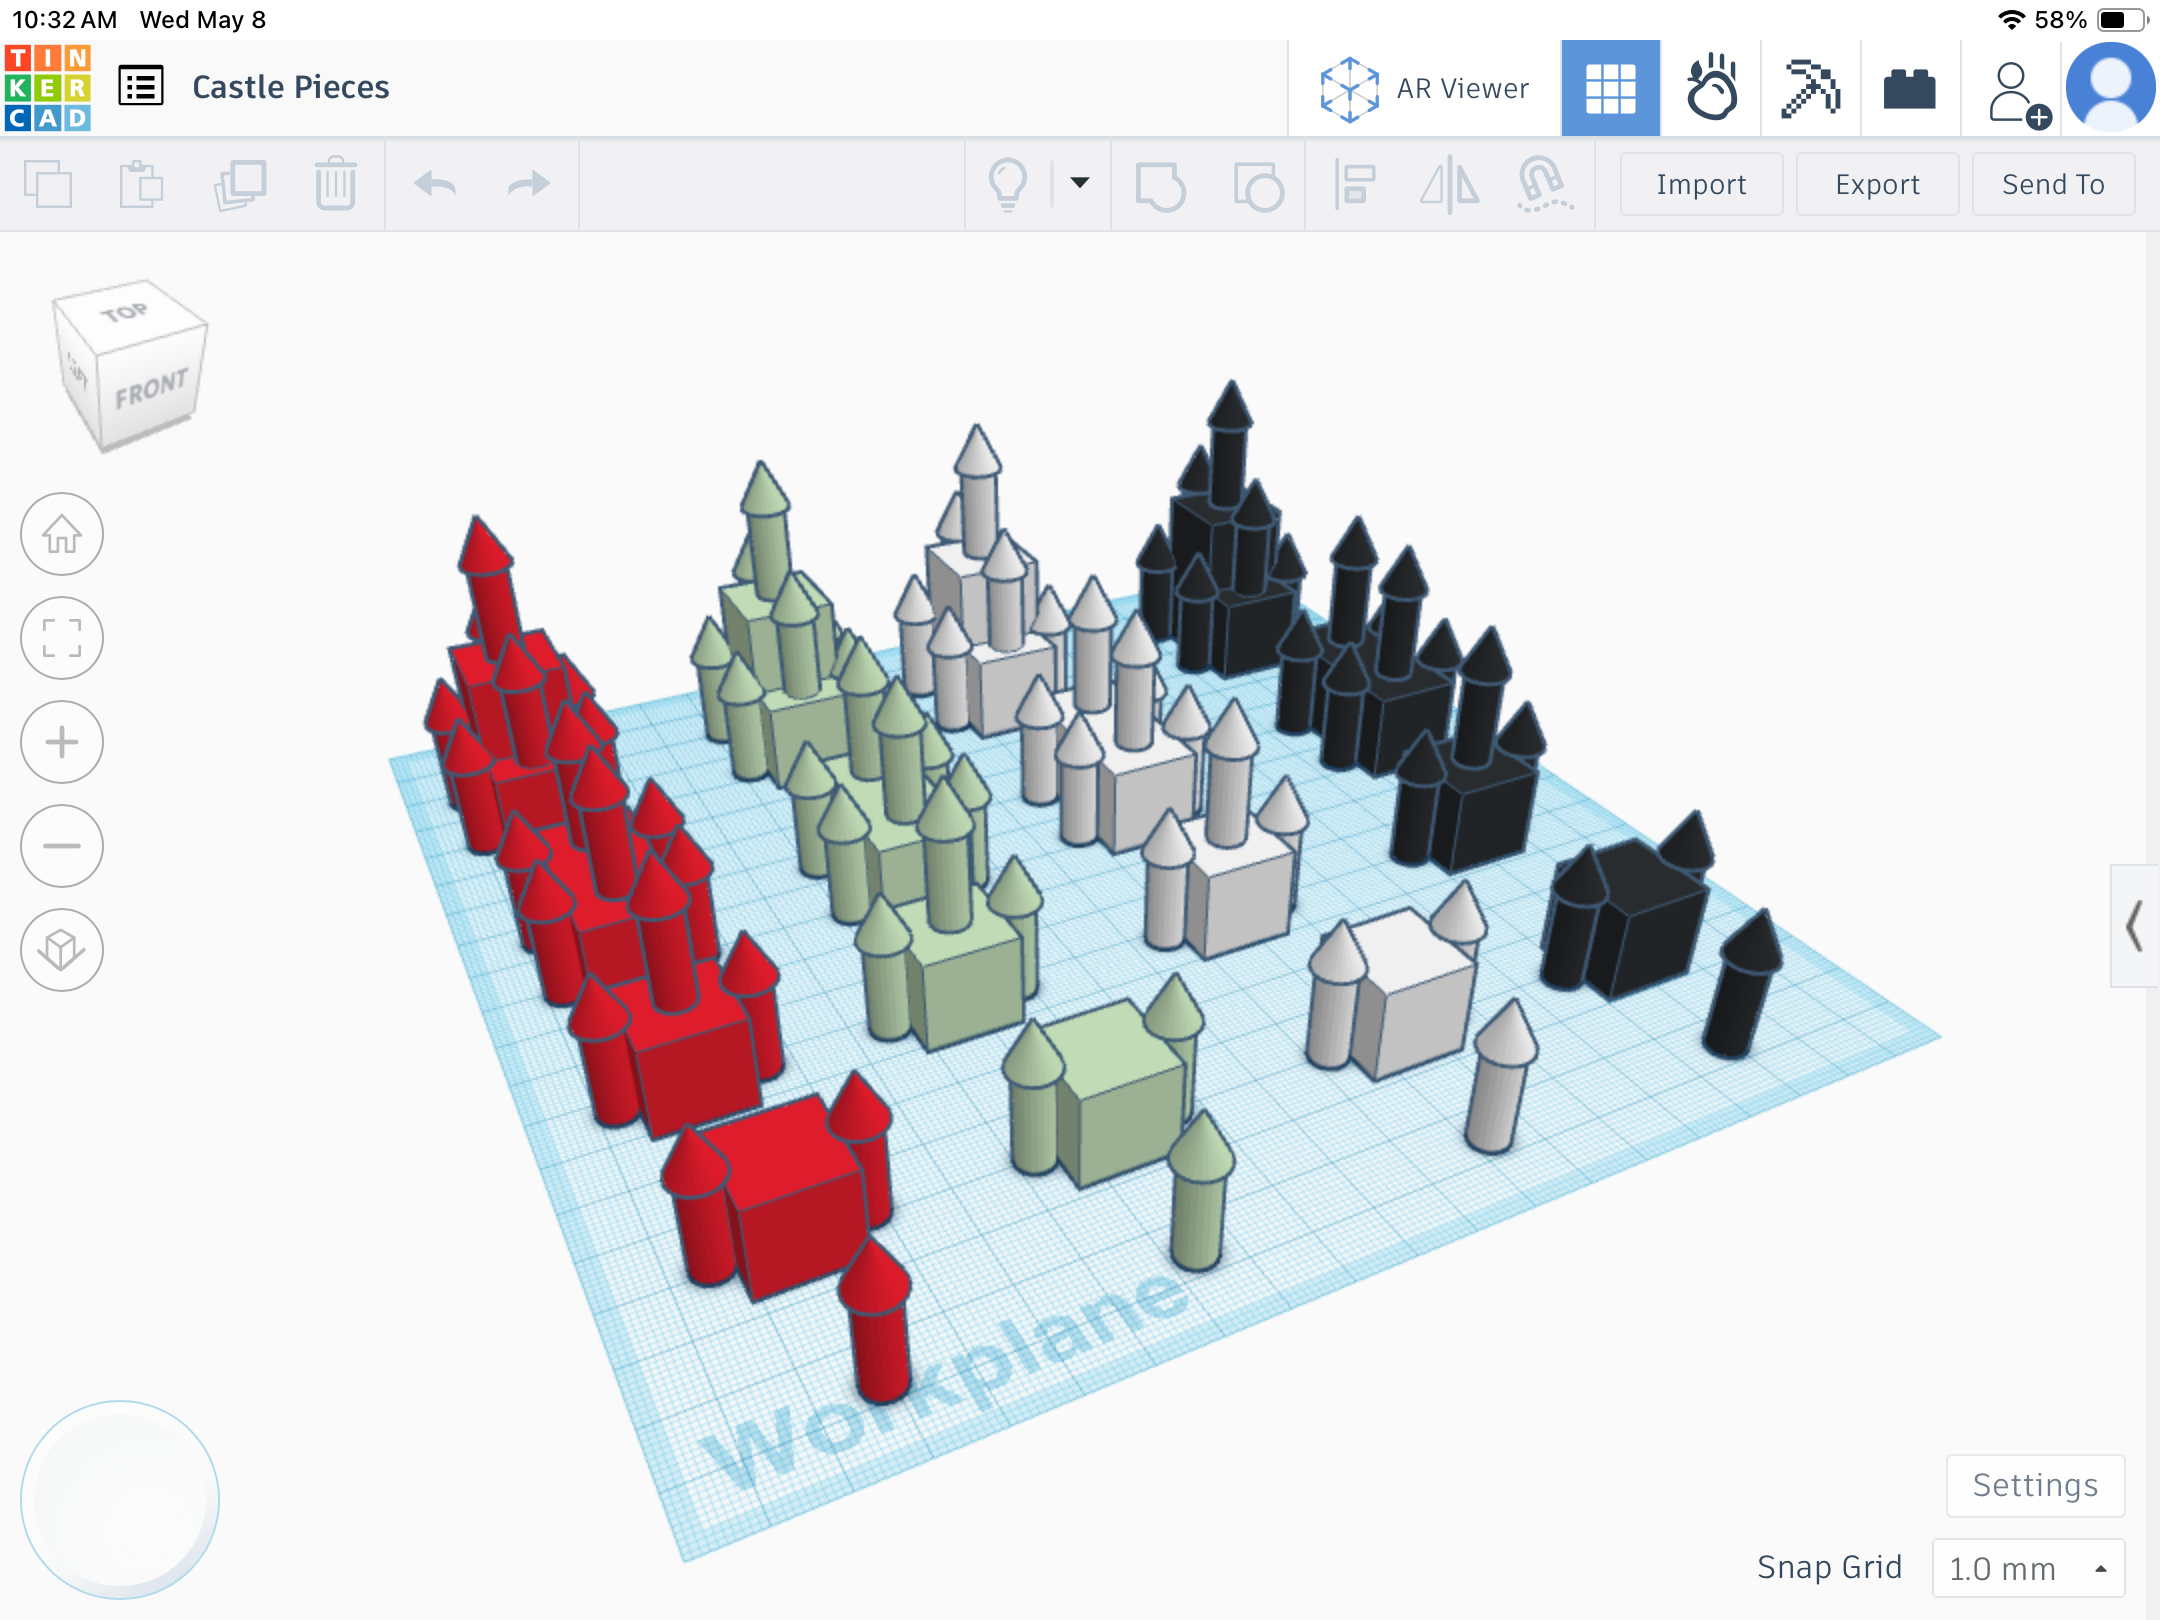This screenshot has width=2160, height=1620.
Task: Expand the visibility options dropdown arrow
Action: click(x=1080, y=182)
